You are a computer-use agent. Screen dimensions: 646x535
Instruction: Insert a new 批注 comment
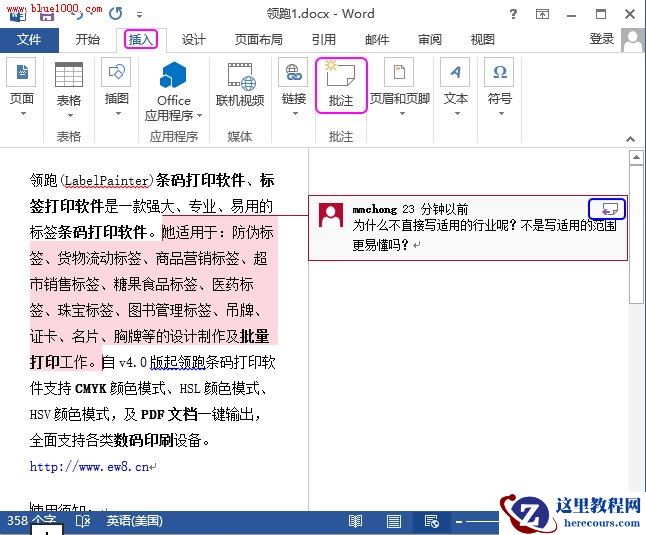(x=341, y=85)
